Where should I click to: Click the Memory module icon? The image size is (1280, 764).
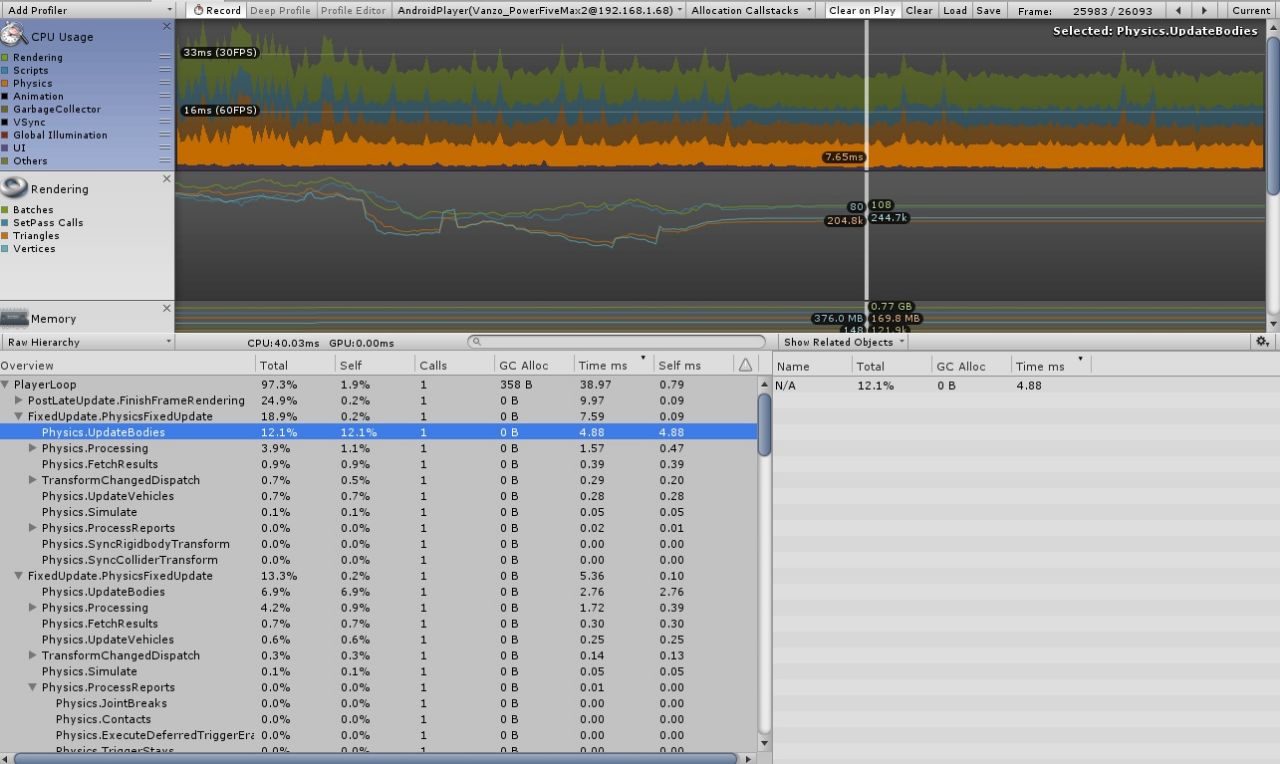pyautogui.click(x=14, y=318)
